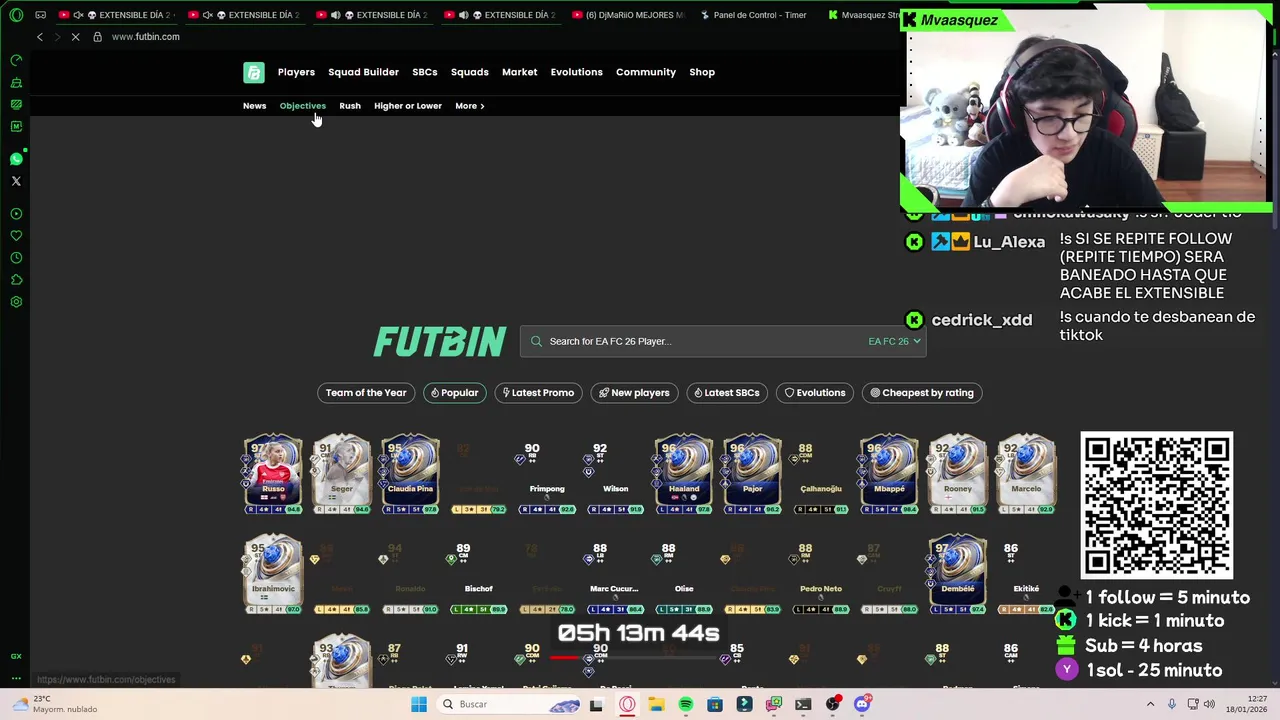This screenshot has height=720, width=1280.
Task: Open the Claudia Pina 95 player card
Action: click(x=410, y=474)
